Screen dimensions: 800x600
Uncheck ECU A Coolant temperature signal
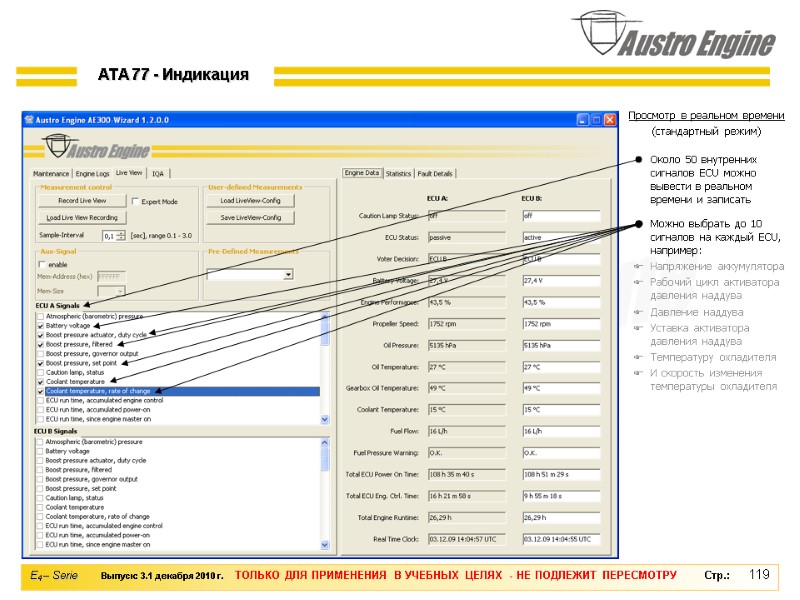(x=40, y=382)
